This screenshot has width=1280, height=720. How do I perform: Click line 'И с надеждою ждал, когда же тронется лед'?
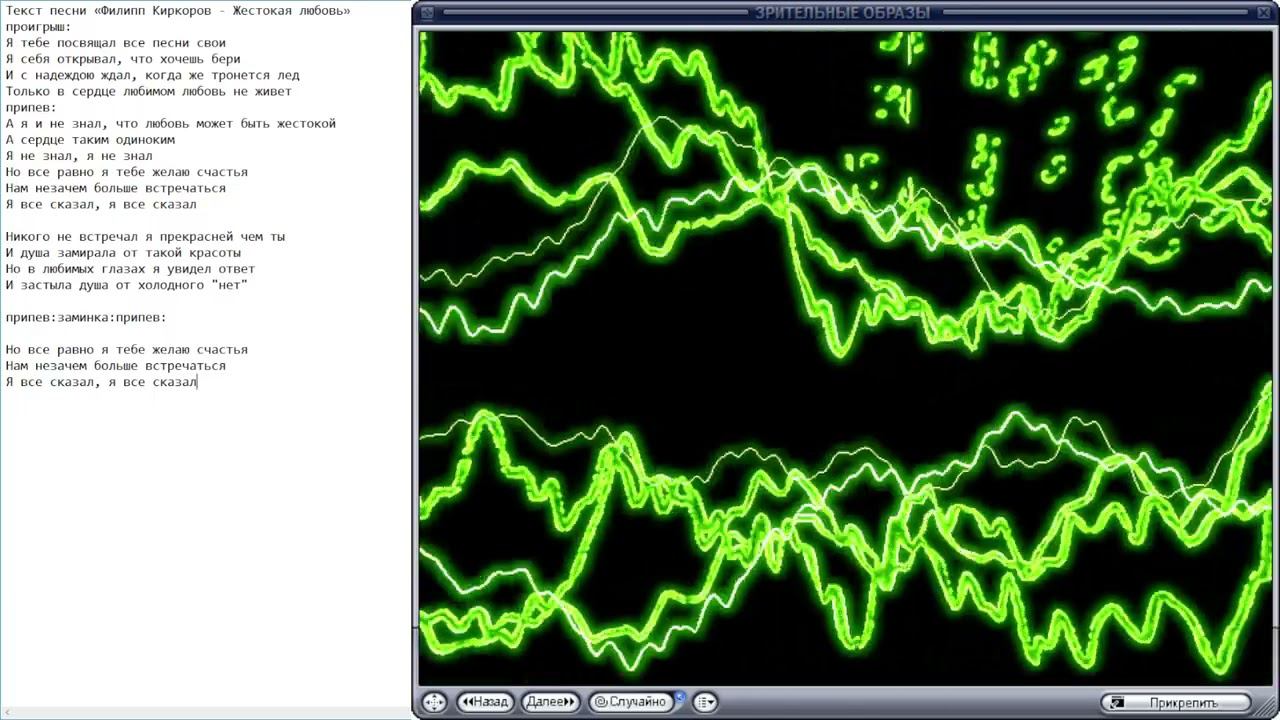click(x=152, y=75)
